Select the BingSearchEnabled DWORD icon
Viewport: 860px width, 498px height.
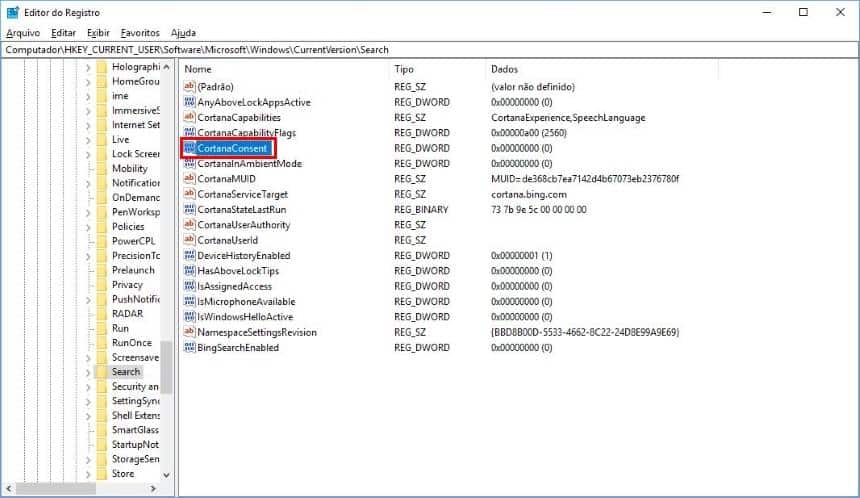coord(189,348)
